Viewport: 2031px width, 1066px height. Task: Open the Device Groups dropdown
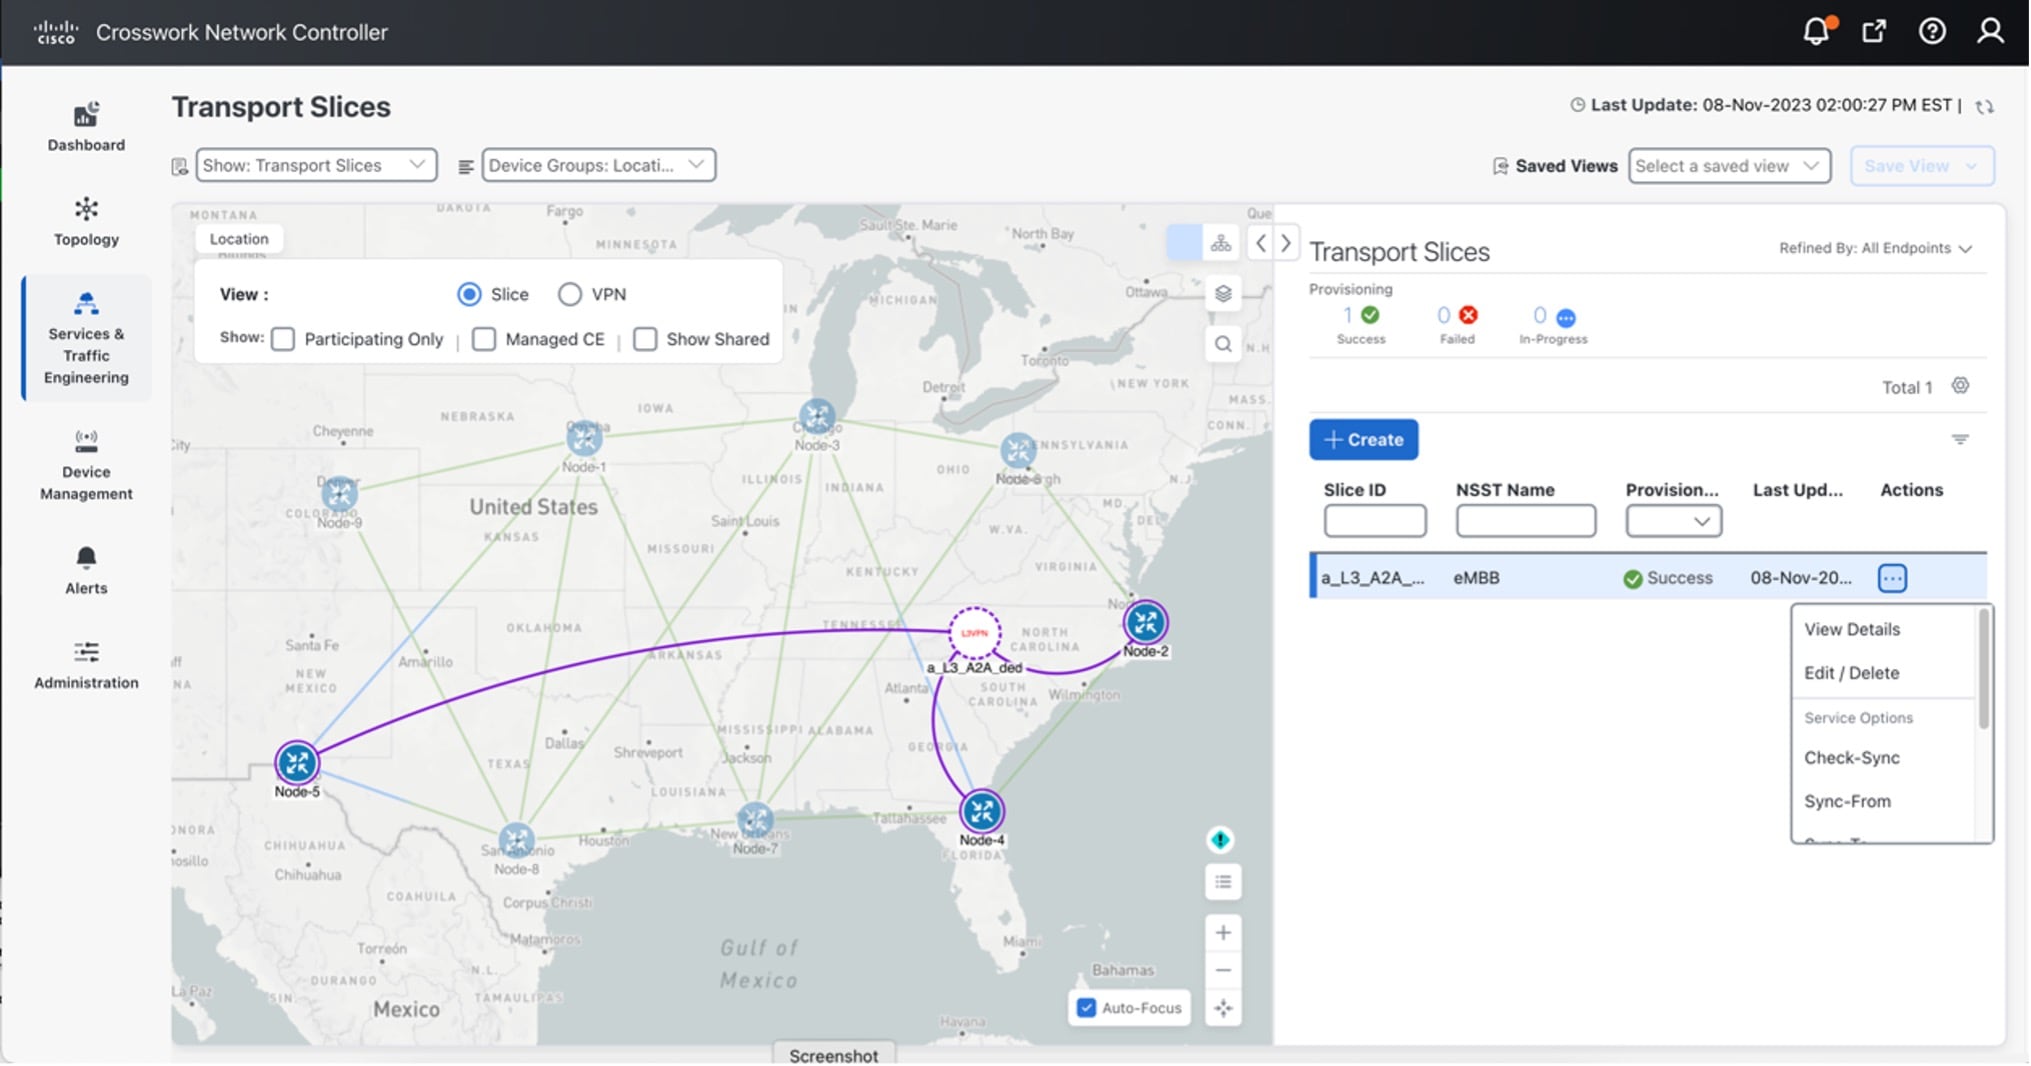click(x=598, y=165)
